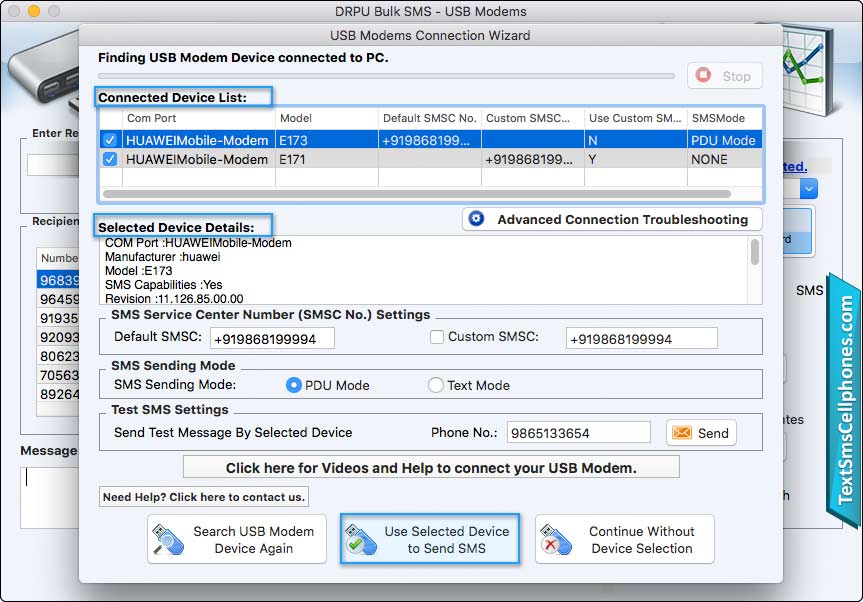Click the TextSmsCellphones.com side banner
Image resolution: width=863 pixels, height=602 pixels.
[x=845, y=401]
